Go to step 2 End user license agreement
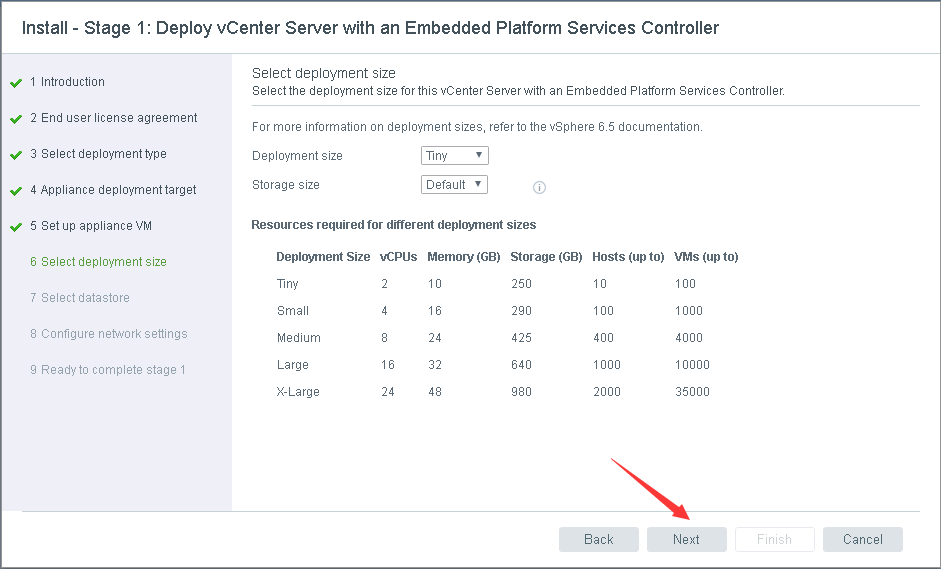 [113, 118]
